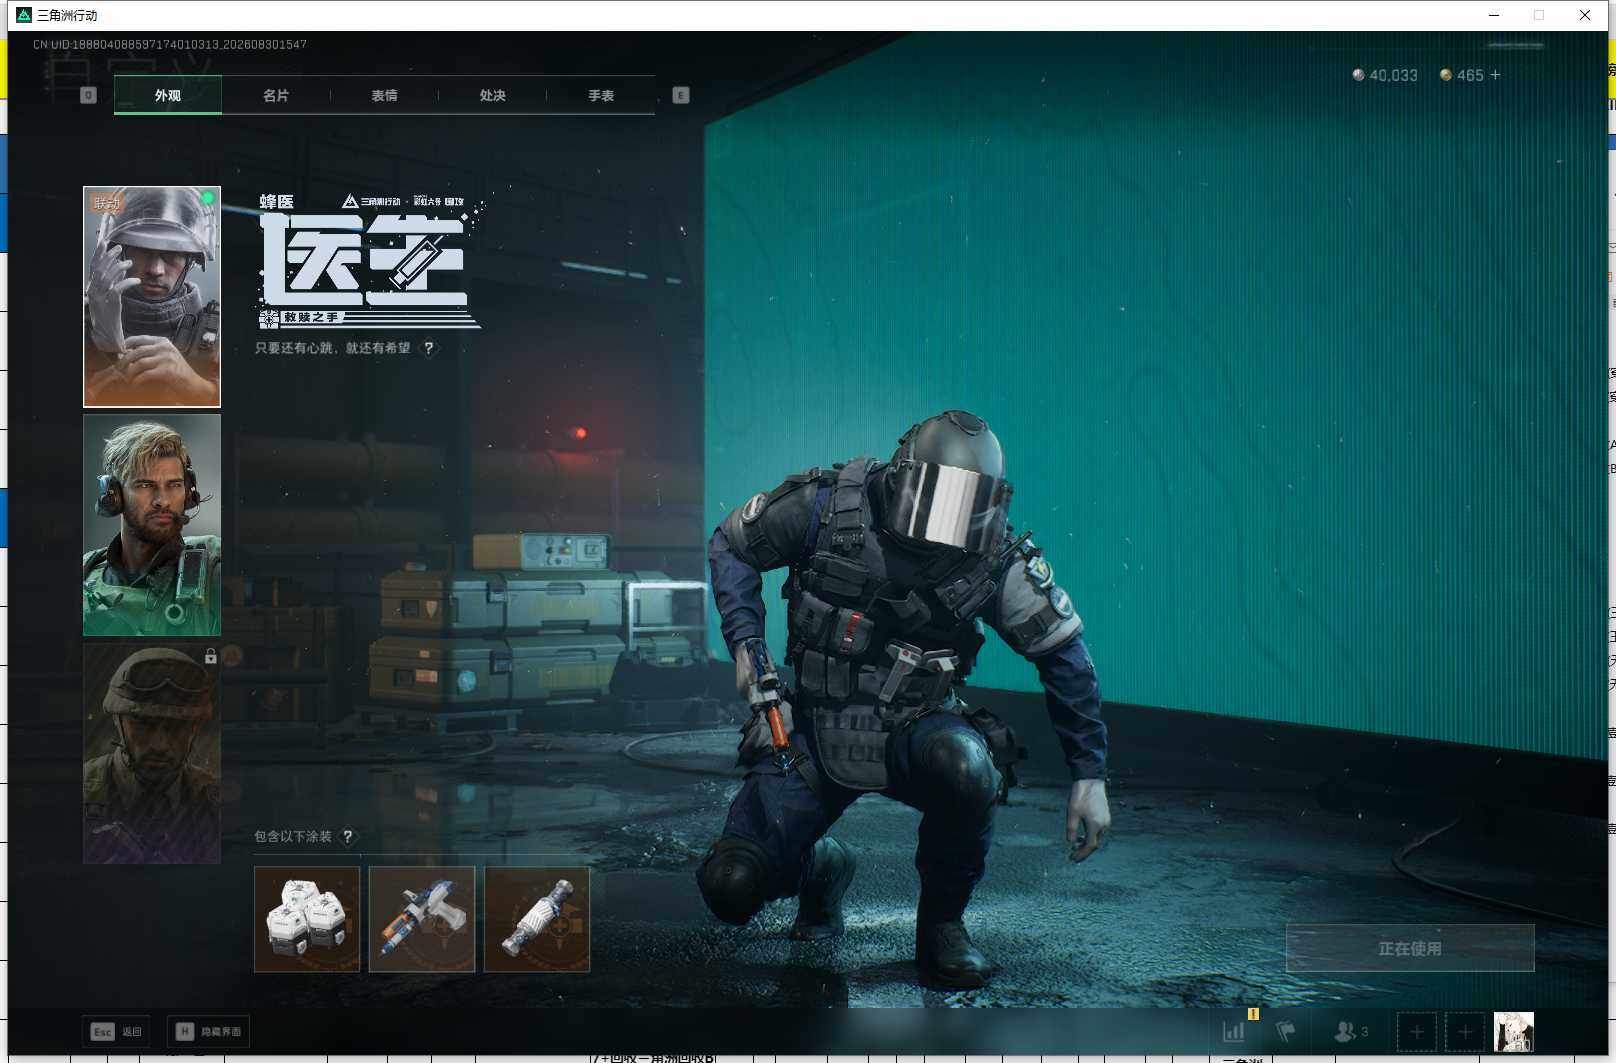Viewport: 1616px width, 1063px height.
Task: Click the 救赎之手 skin subtitle
Action: tap(311, 317)
